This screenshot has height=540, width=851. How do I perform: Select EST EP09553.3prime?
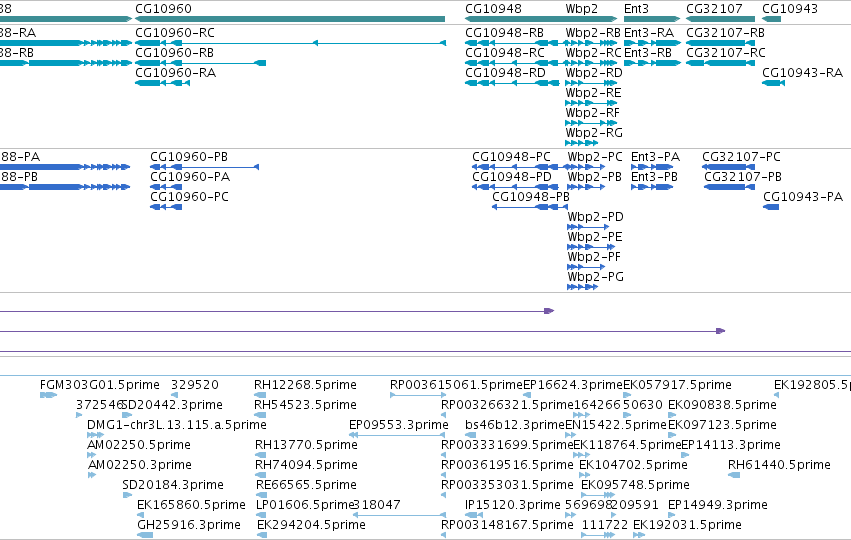399,425
